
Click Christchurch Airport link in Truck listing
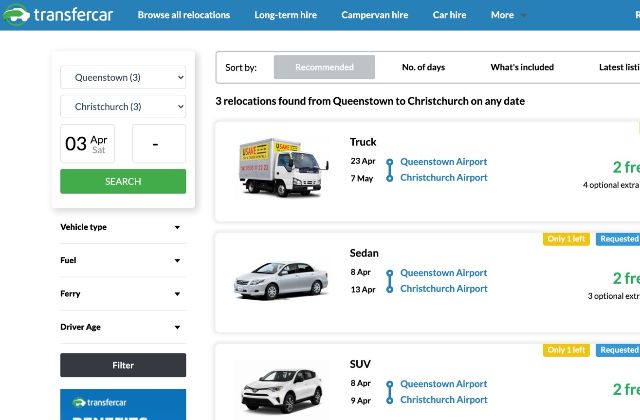point(444,178)
